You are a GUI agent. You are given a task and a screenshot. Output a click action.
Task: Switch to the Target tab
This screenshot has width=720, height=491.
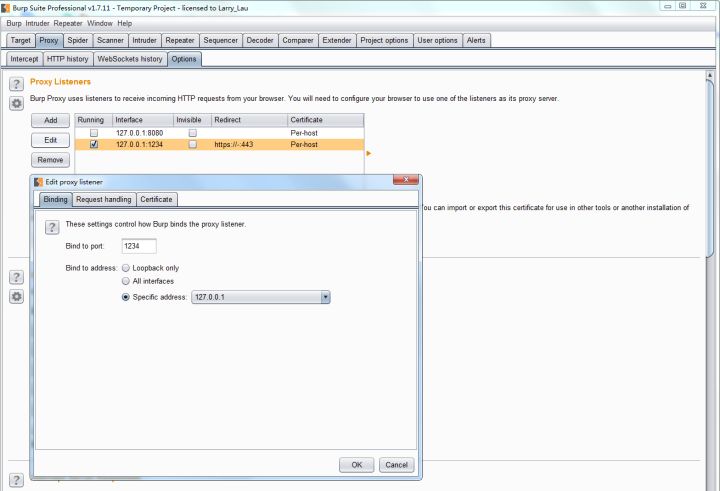click(21, 40)
